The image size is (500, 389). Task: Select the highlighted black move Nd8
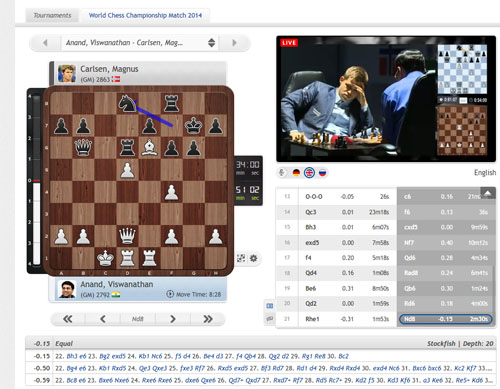pyautogui.click(x=446, y=319)
